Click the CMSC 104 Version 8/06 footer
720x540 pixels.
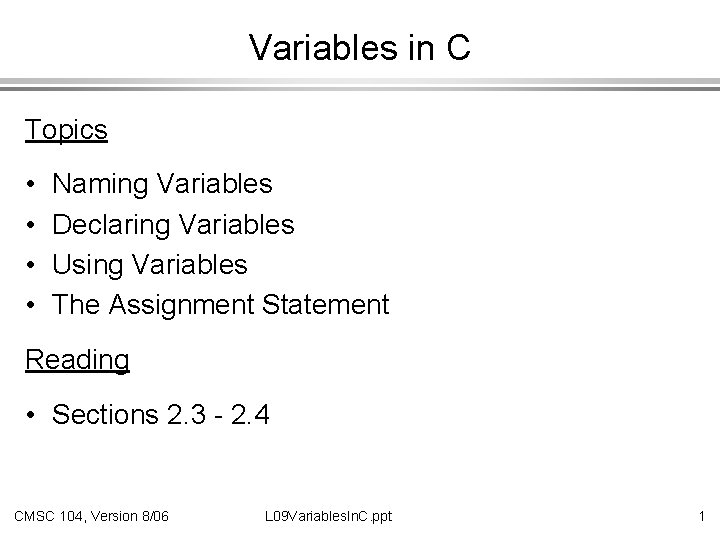[91, 516]
